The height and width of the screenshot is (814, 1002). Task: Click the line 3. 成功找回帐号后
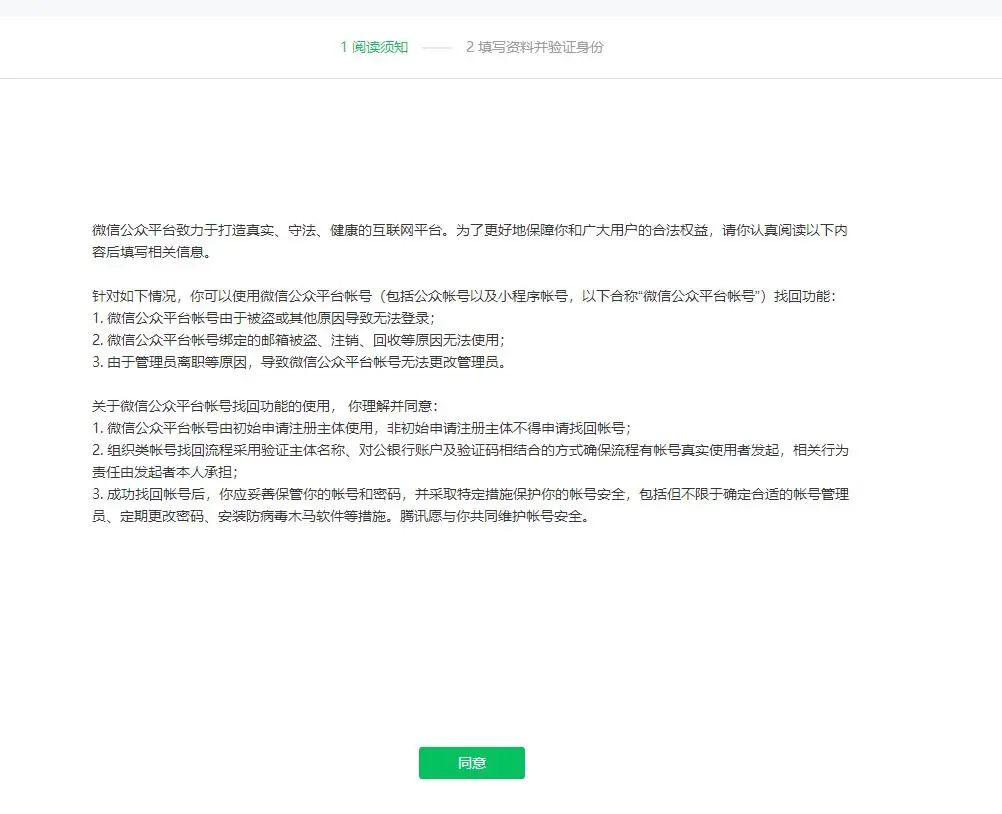point(470,495)
